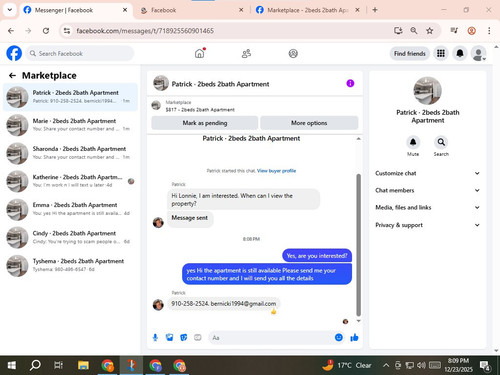Screen dimensions: 500x375
Task: Open View buyer profile link
Action: (276, 171)
